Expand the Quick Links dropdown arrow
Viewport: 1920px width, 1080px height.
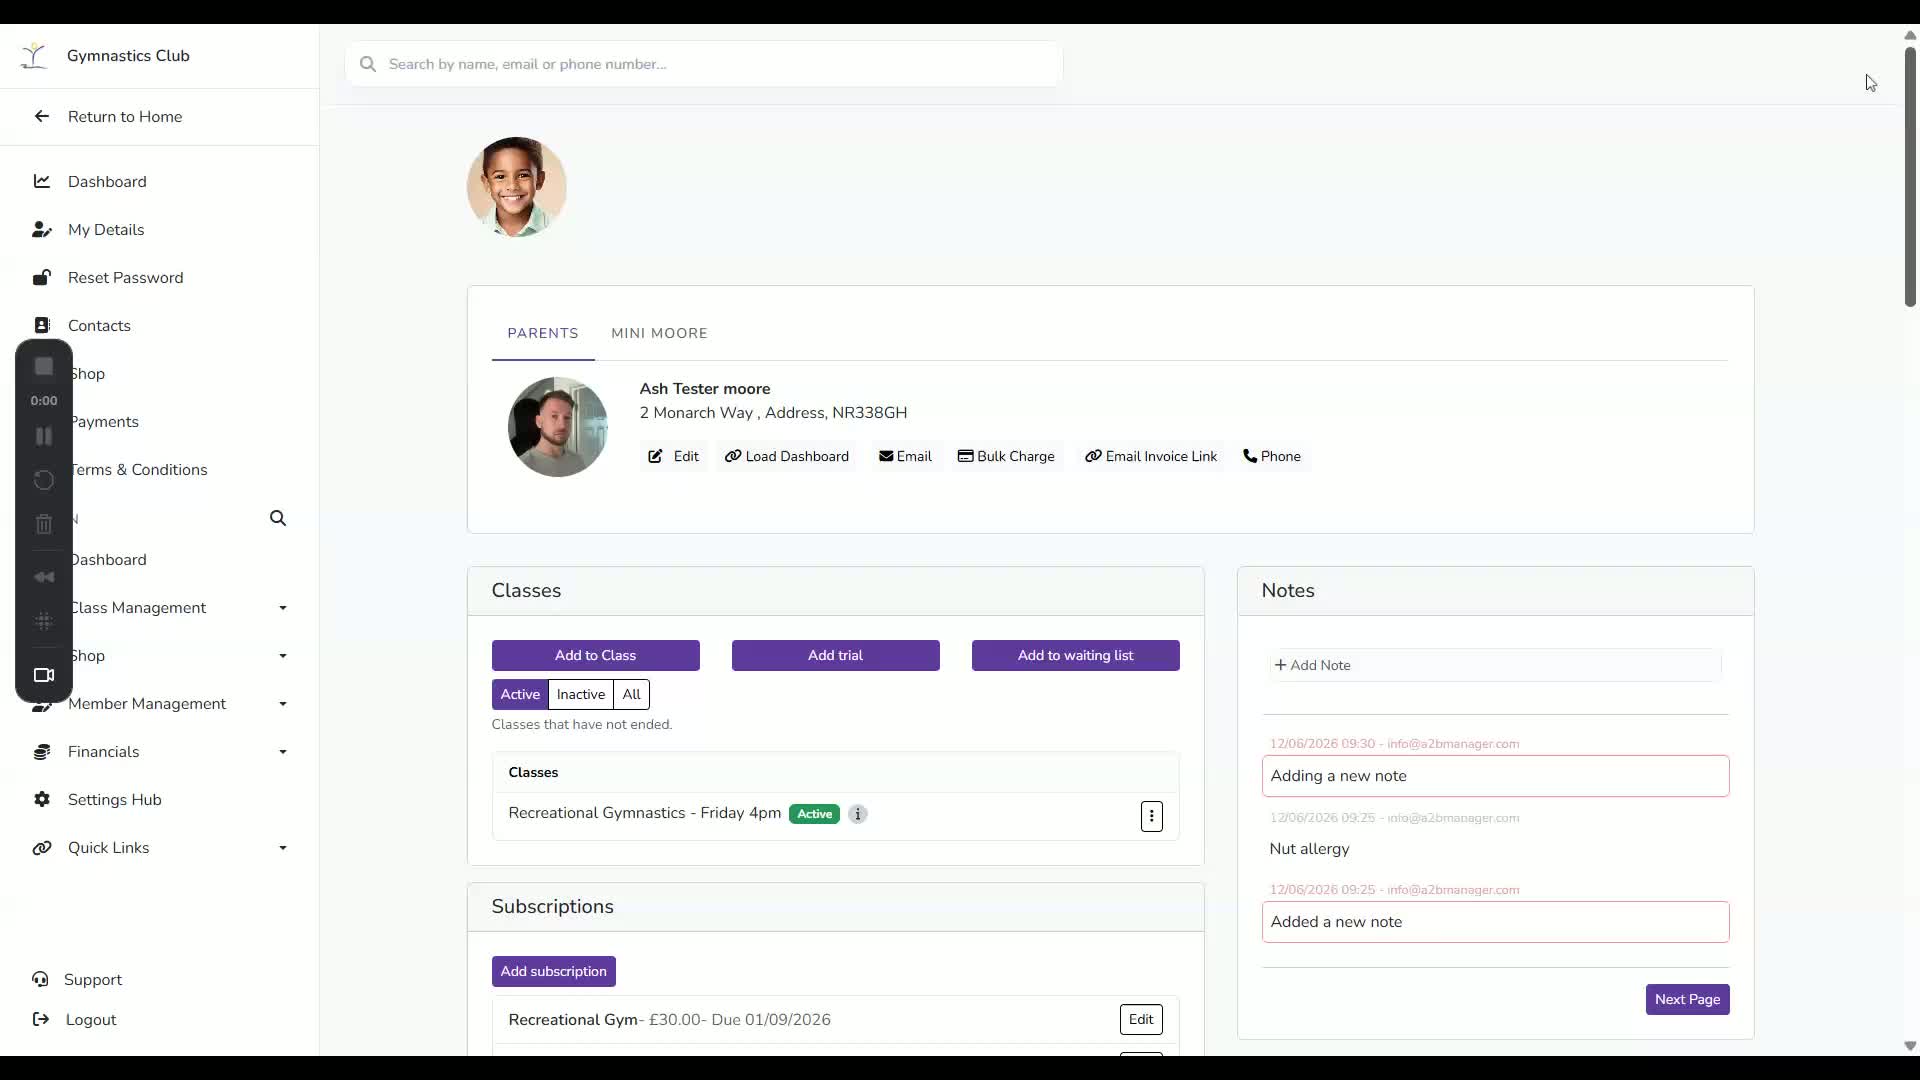coord(283,848)
